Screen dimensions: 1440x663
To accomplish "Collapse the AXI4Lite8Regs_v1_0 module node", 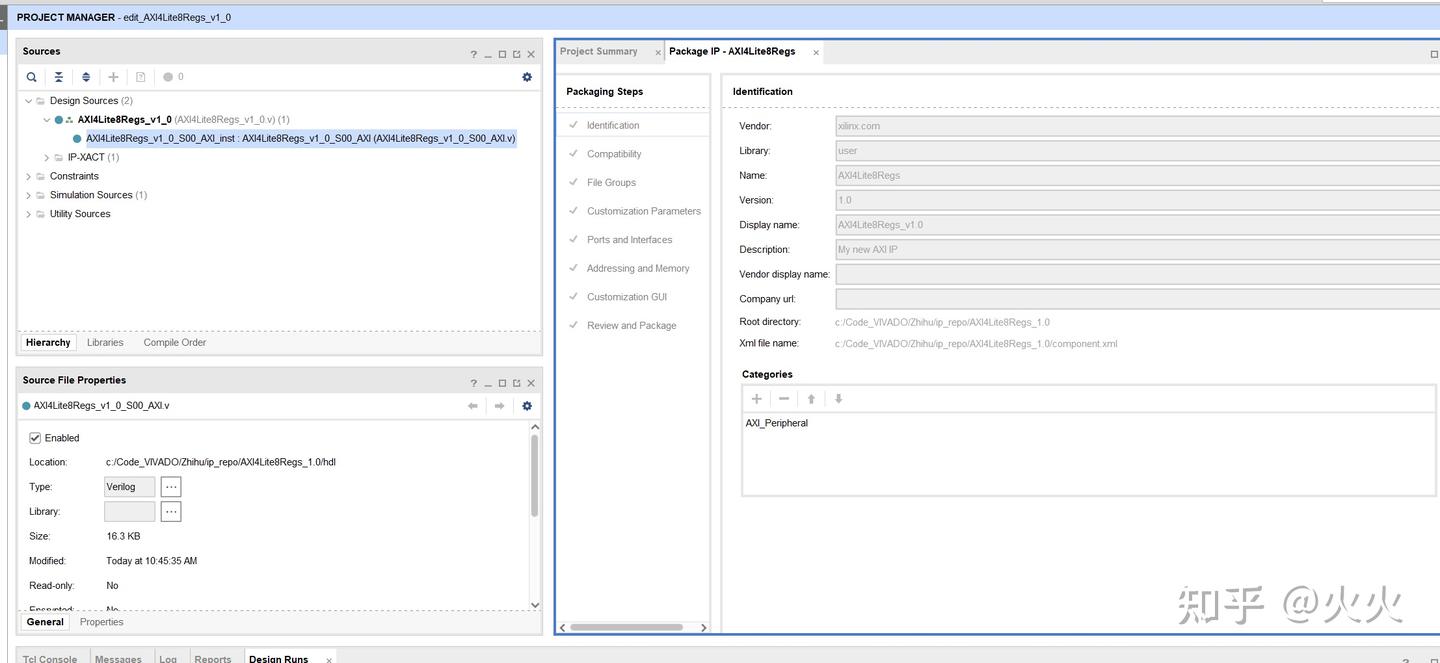I will click(x=46, y=120).
